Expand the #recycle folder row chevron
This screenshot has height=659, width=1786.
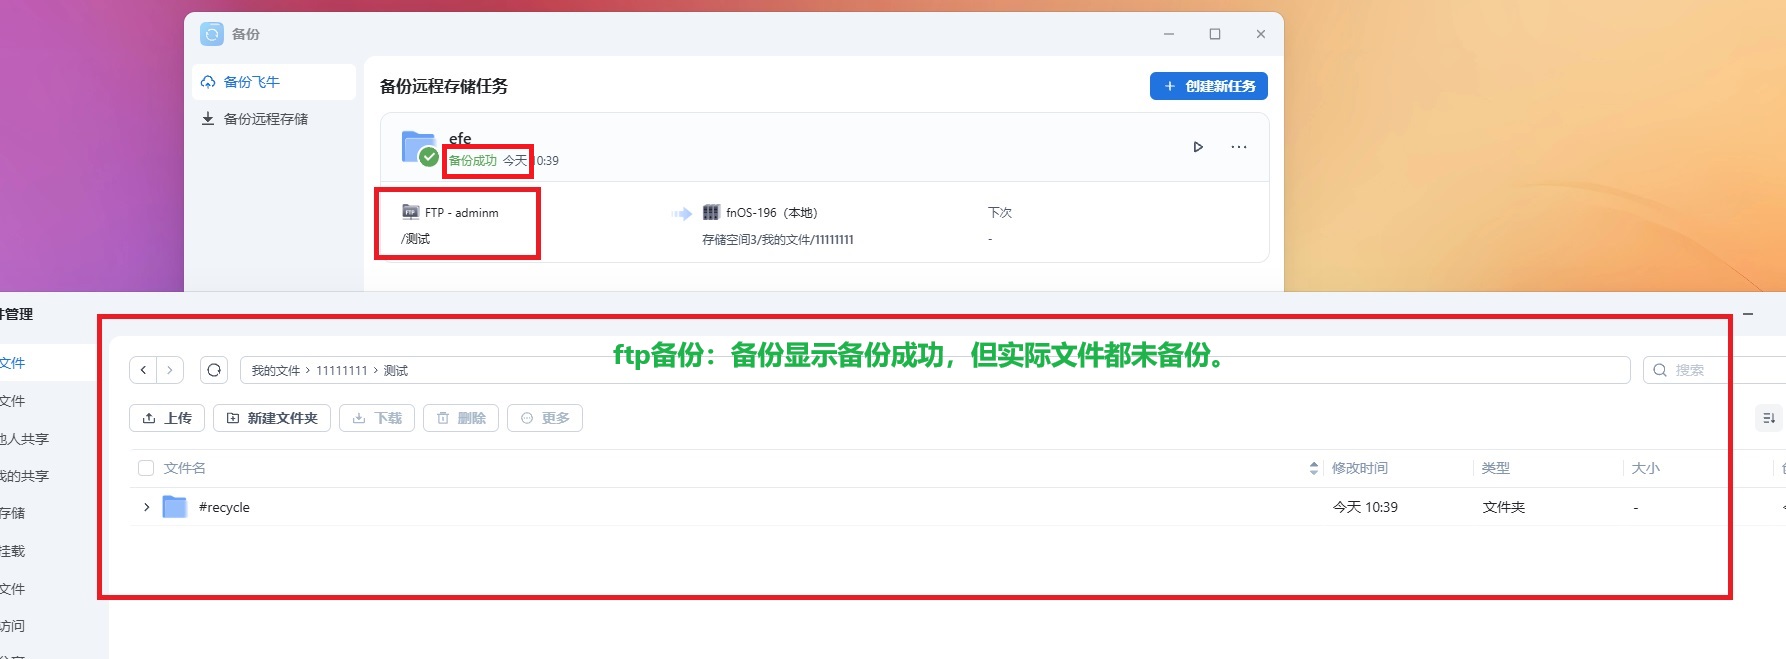point(146,507)
